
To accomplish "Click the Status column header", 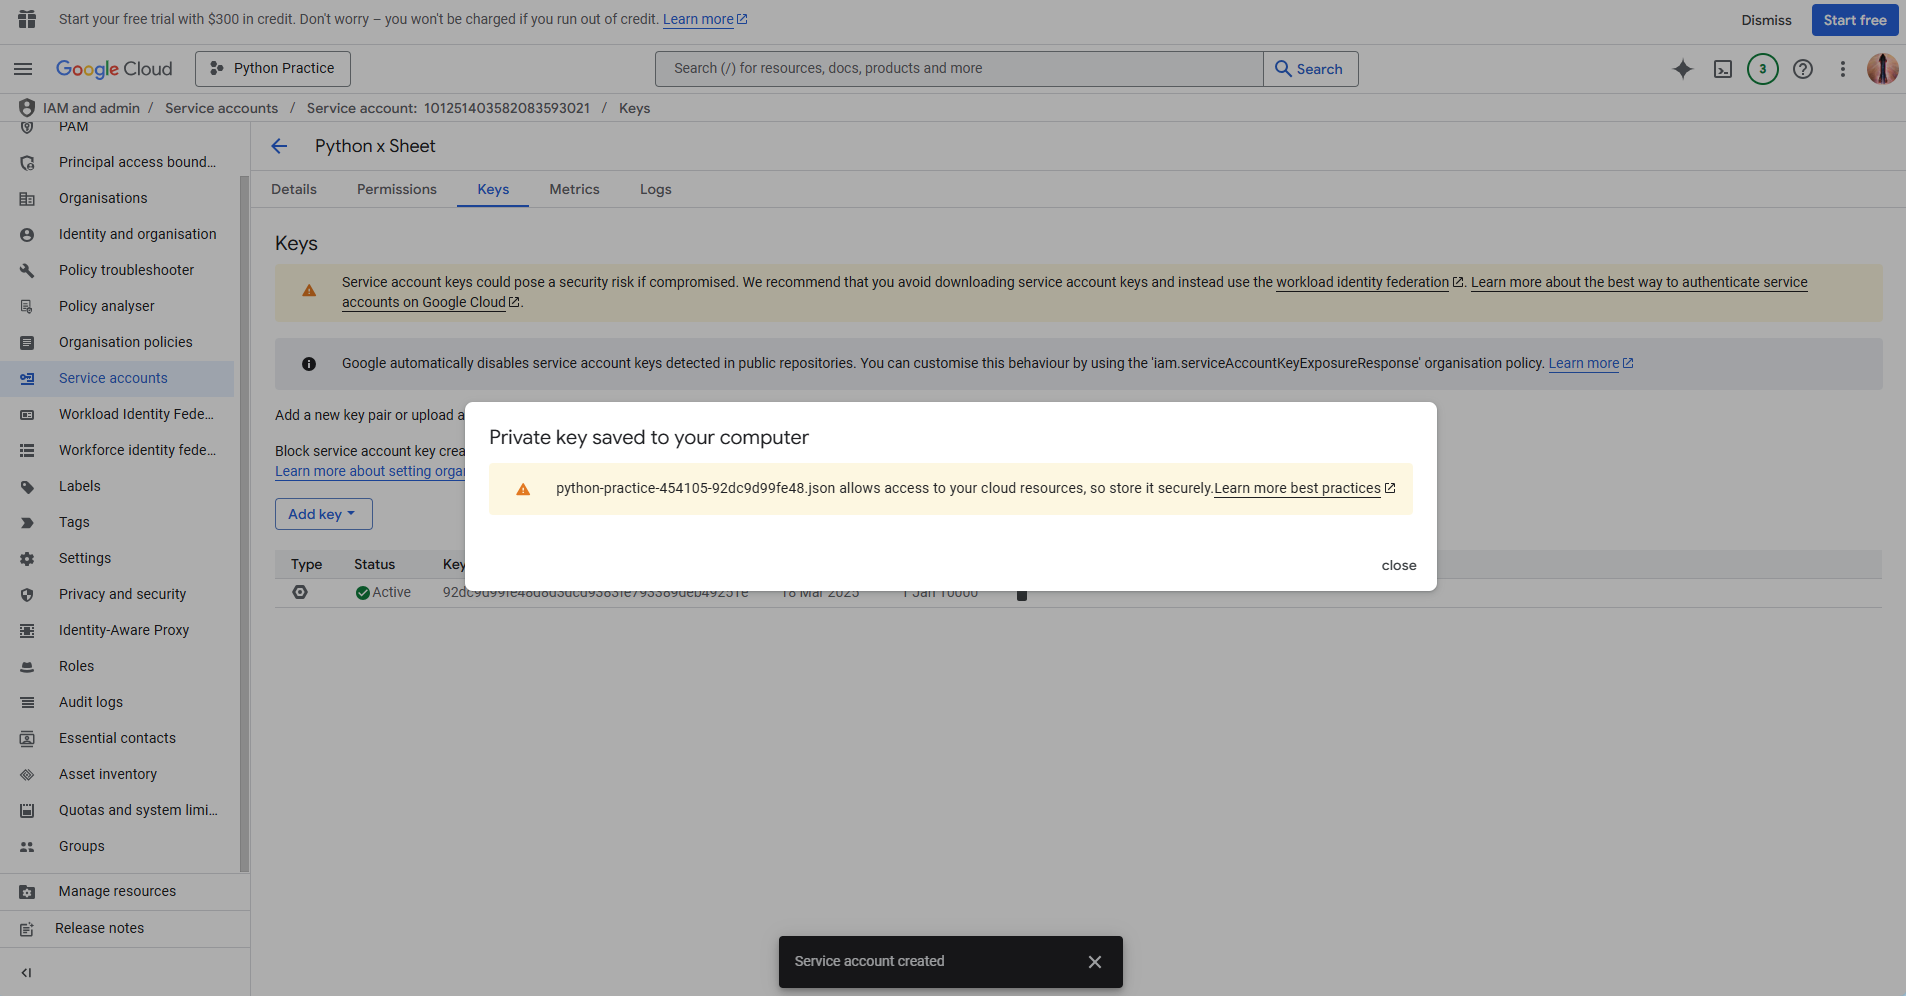I will pyautogui.click(x=374, y=564).
